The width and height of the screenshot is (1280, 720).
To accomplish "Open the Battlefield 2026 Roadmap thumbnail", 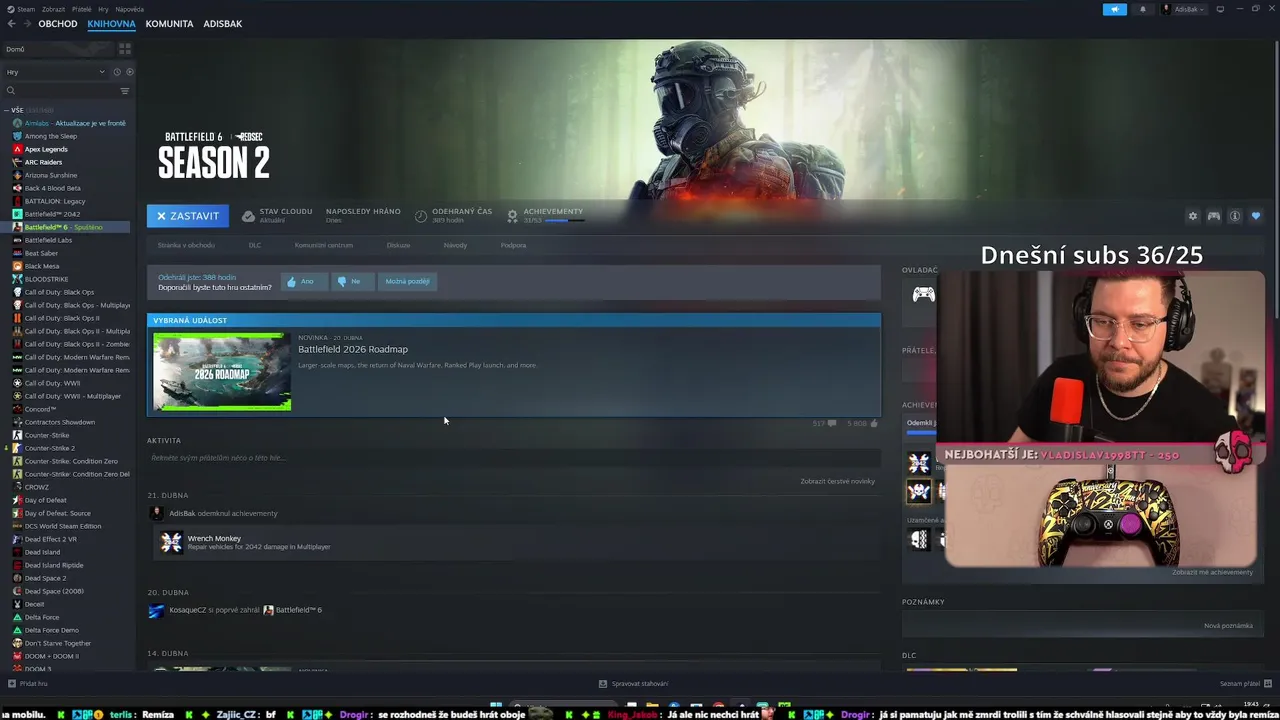I will pyautogui.click(x=222, y=371).
